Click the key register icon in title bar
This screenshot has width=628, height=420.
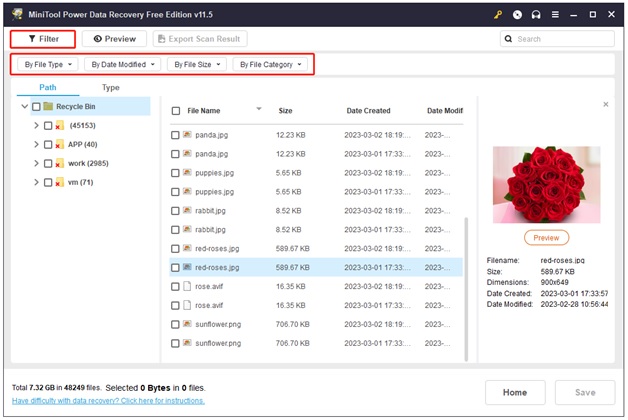coord(498,14)
